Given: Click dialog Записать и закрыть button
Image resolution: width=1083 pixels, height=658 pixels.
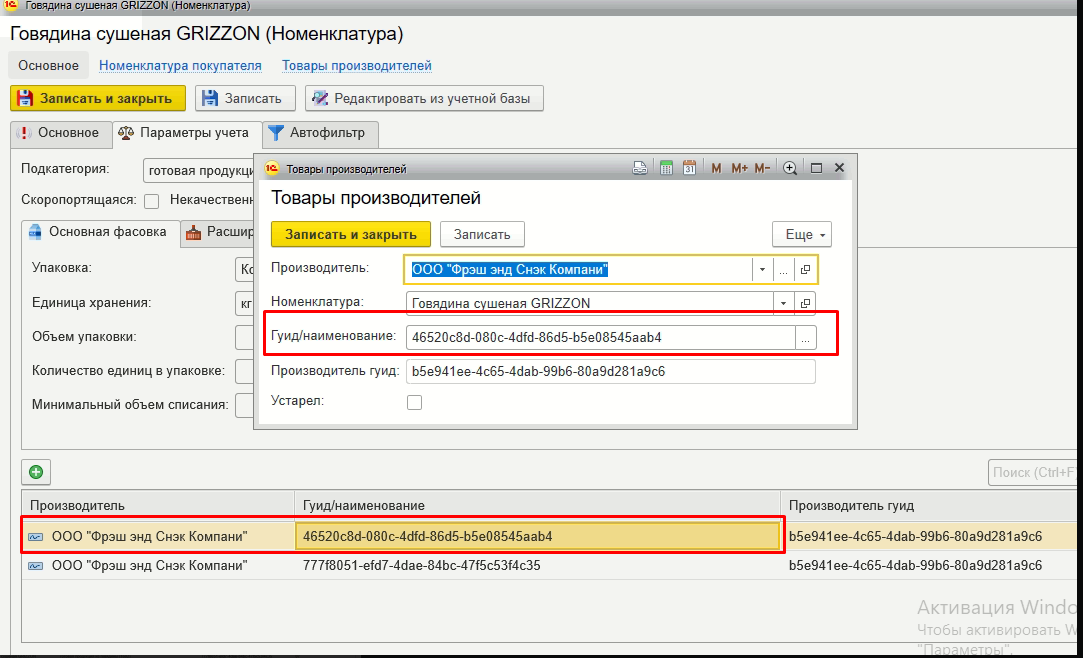Looking at the screenshot, I should point(351,234).
